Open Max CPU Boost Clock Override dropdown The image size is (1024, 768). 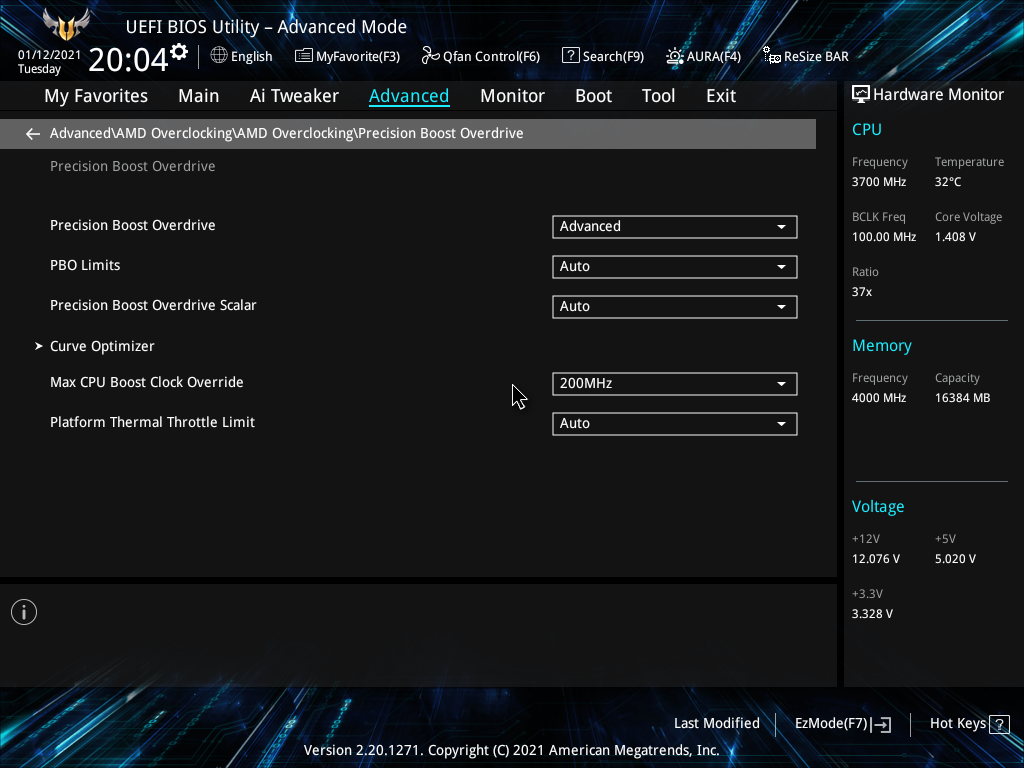point(675,383)
